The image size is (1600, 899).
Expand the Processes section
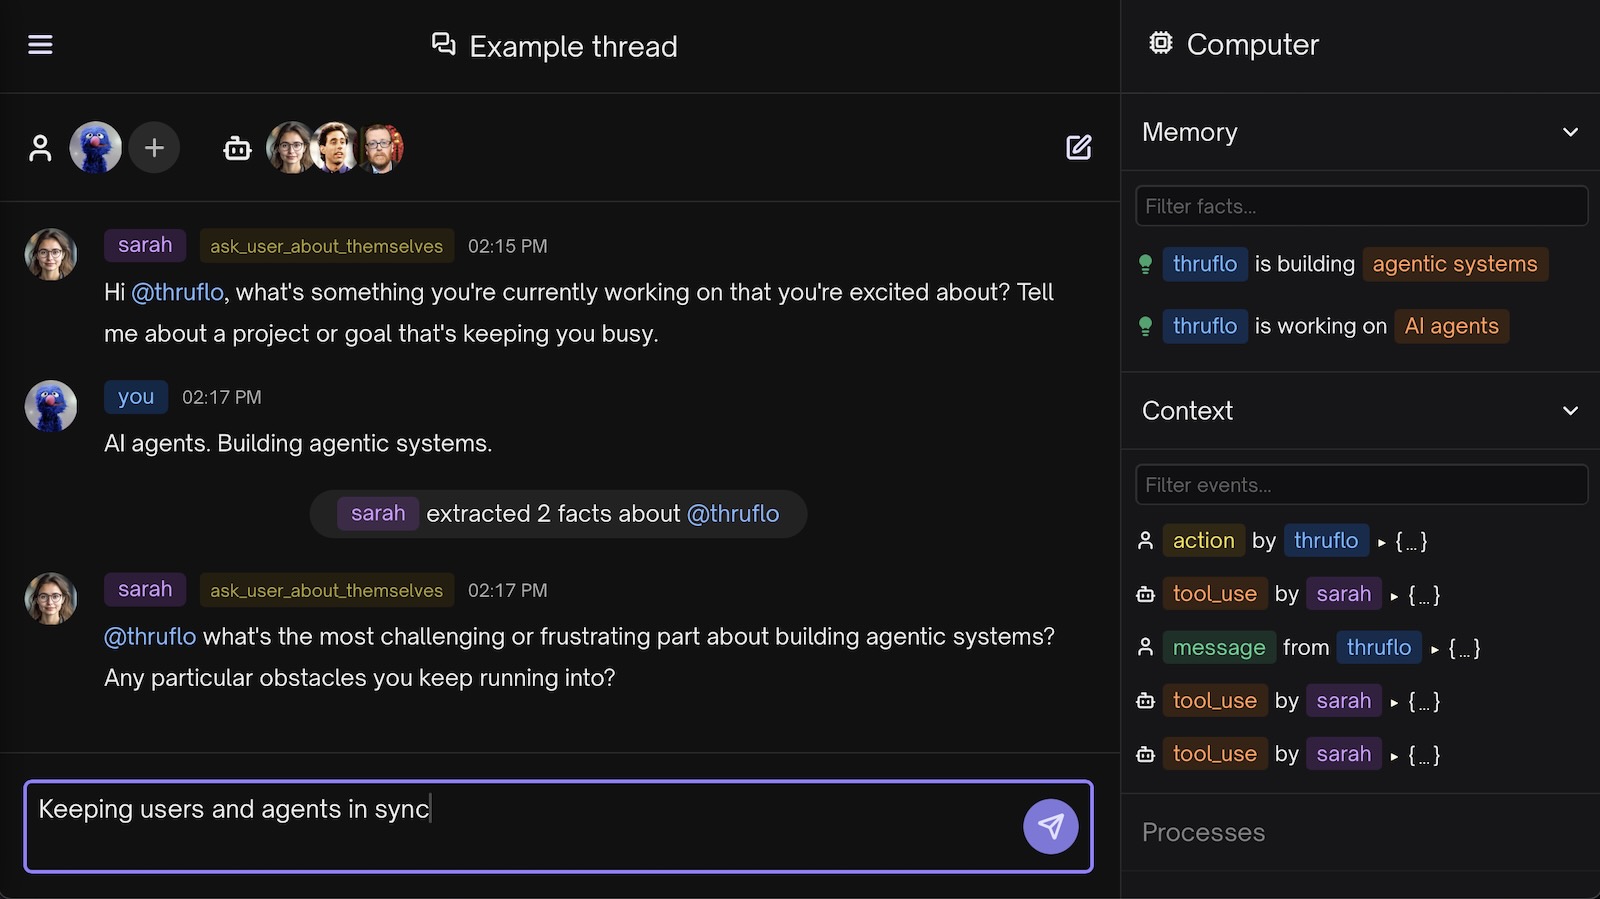tap(1203, 832)
